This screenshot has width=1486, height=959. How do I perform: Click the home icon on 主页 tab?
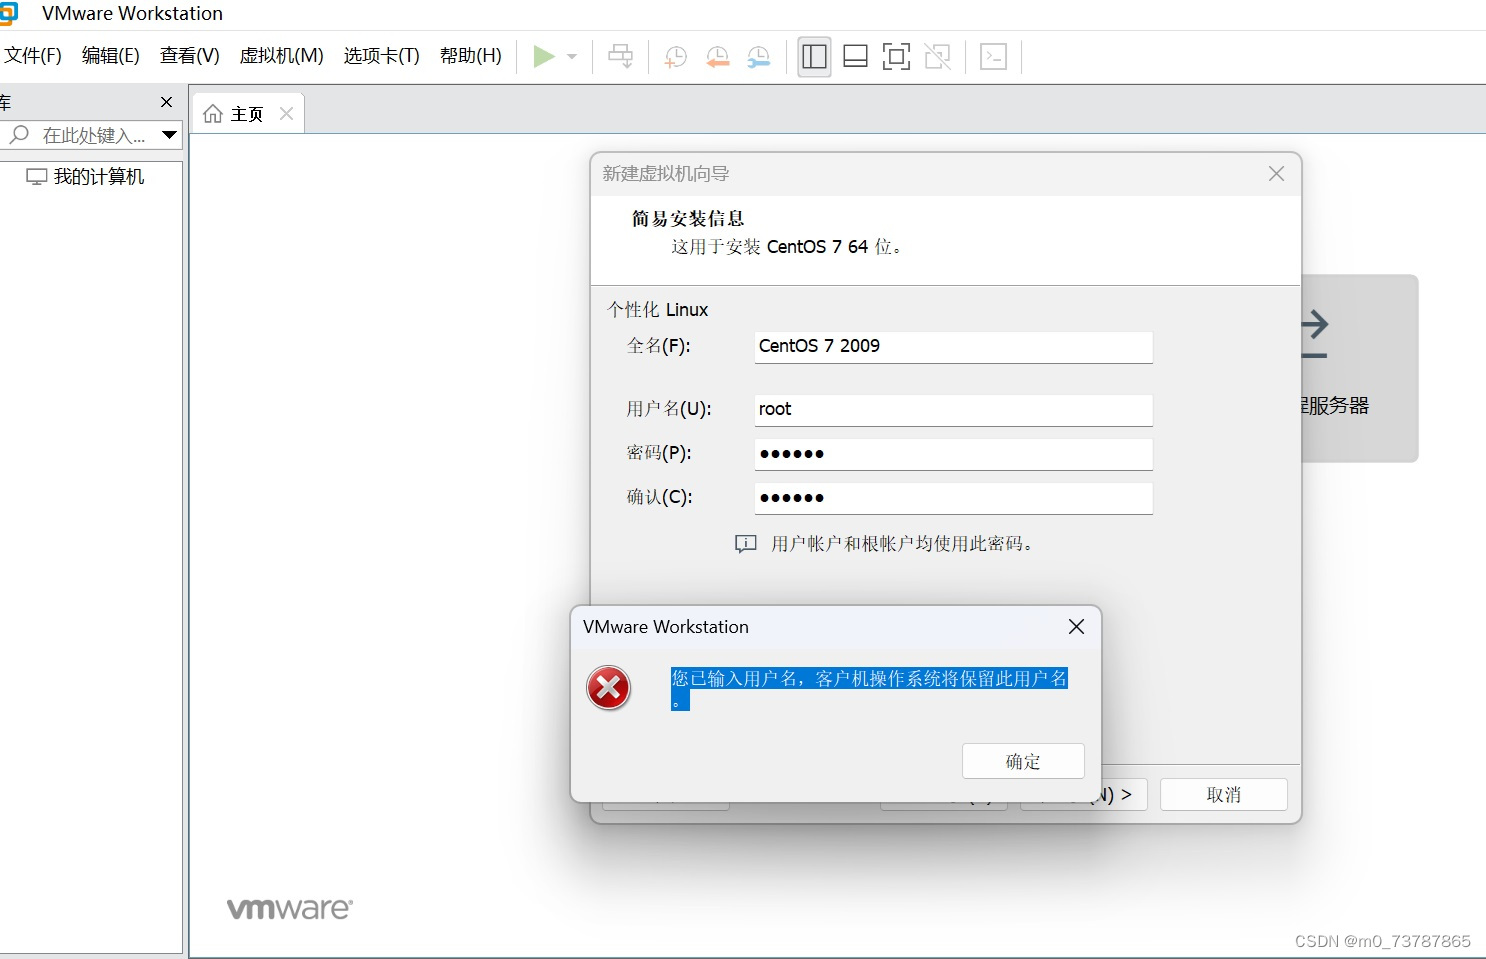tap(213, 114)
